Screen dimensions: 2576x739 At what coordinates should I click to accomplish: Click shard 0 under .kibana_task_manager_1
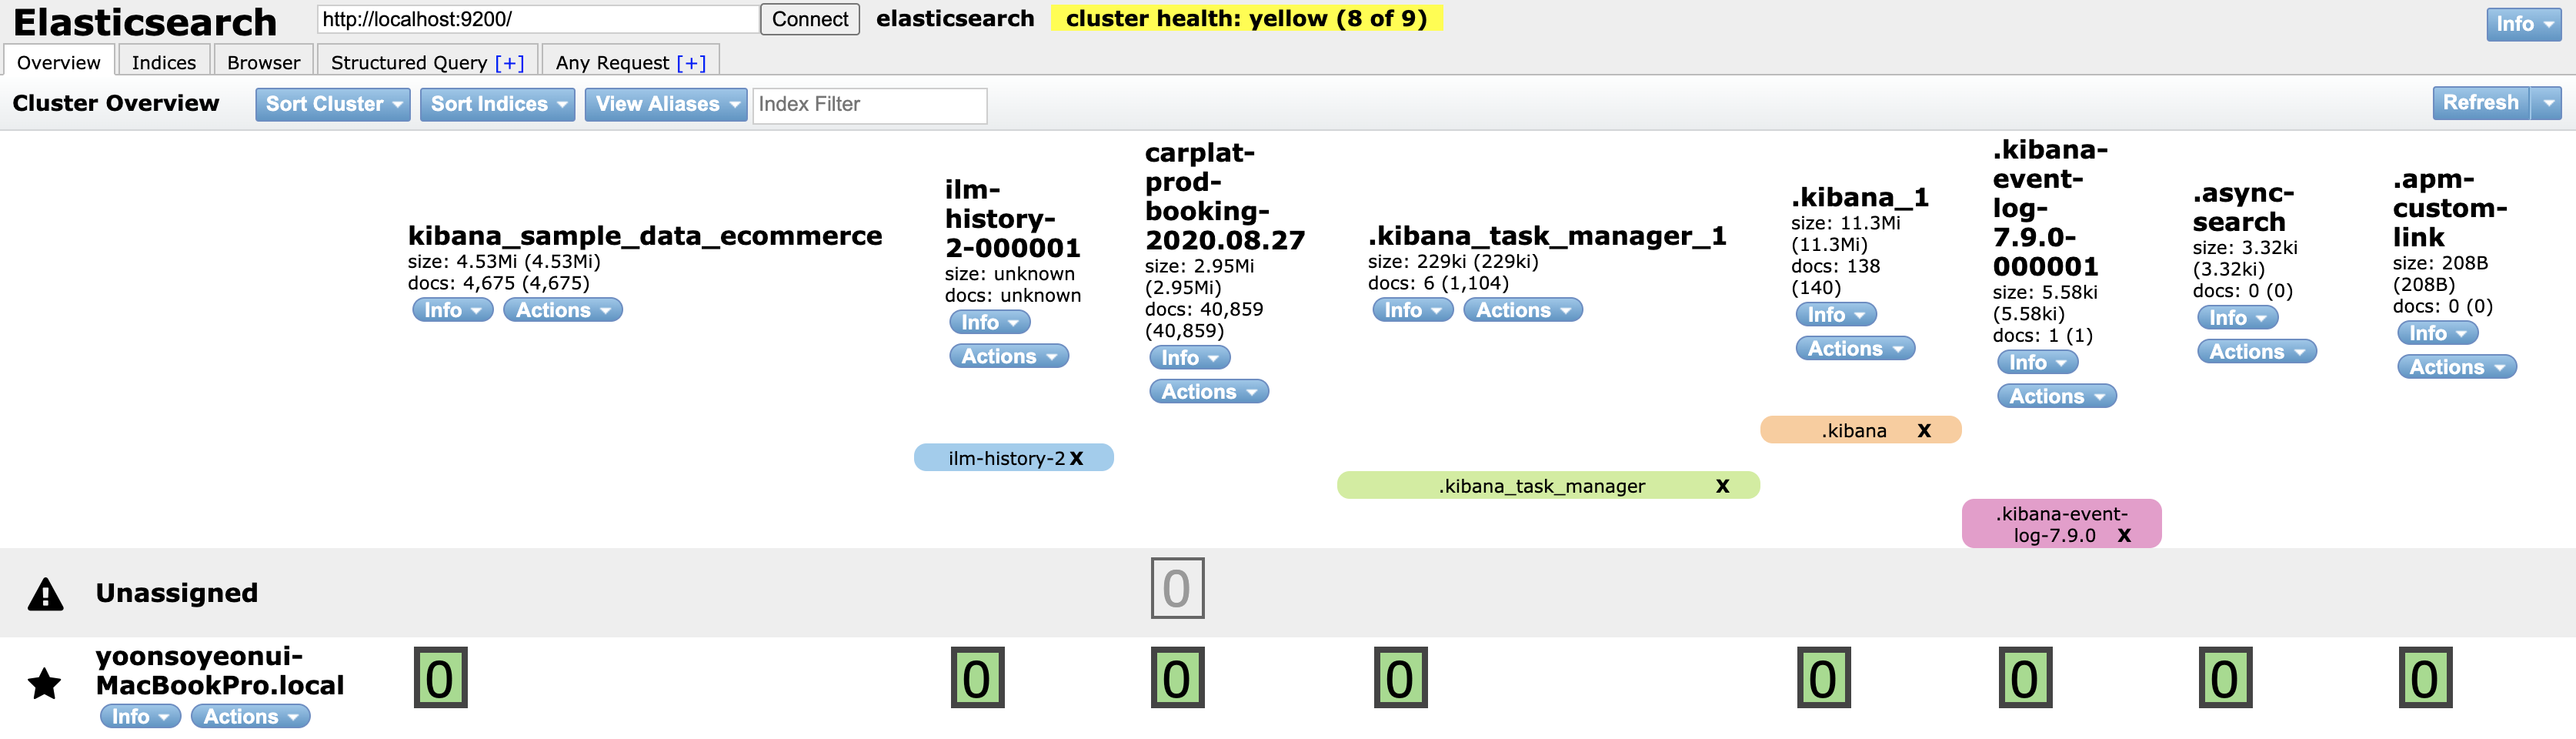tap(1400, 678)
